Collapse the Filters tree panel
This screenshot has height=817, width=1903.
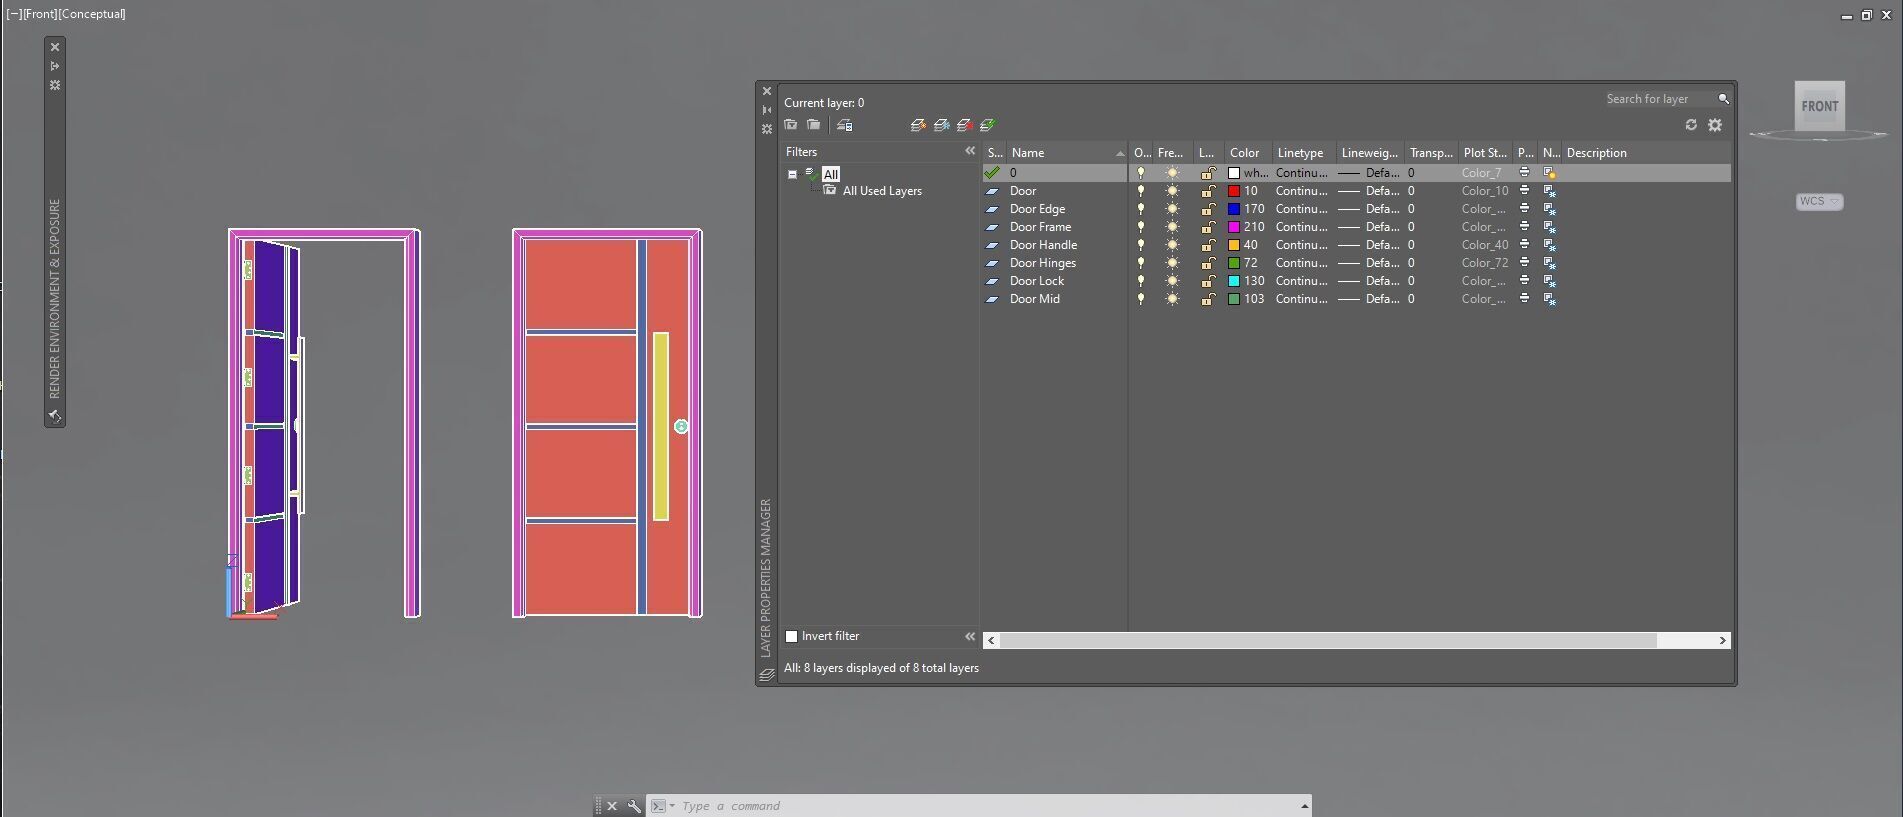coord(970,151)
